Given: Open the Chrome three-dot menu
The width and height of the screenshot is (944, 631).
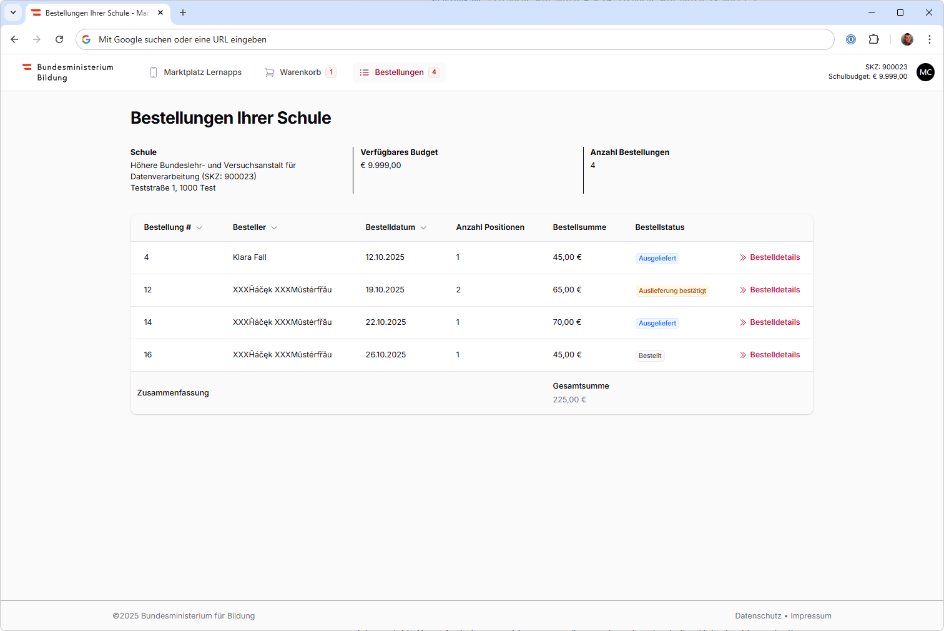Looking at the screenshot, I should pos(930,39).
